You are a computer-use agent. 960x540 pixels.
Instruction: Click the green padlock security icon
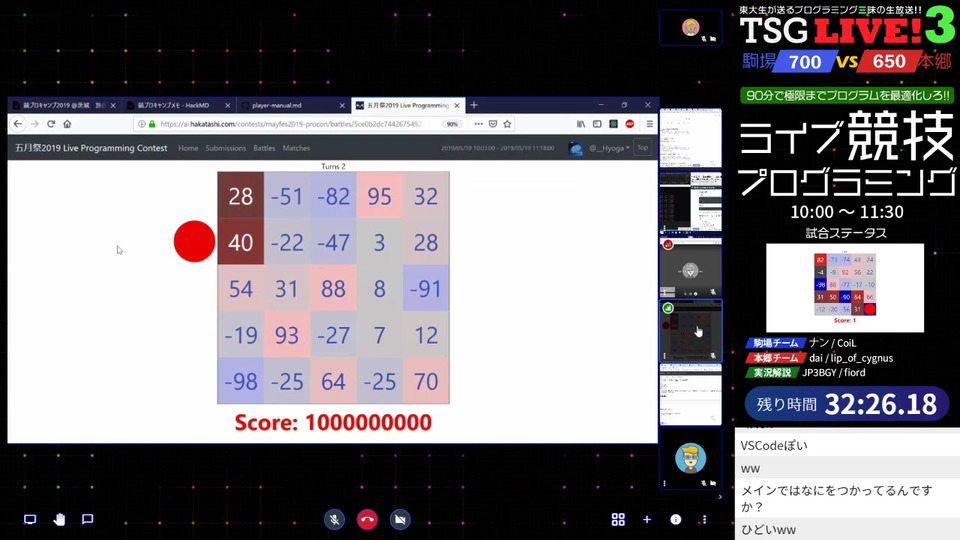coord(152,124)
